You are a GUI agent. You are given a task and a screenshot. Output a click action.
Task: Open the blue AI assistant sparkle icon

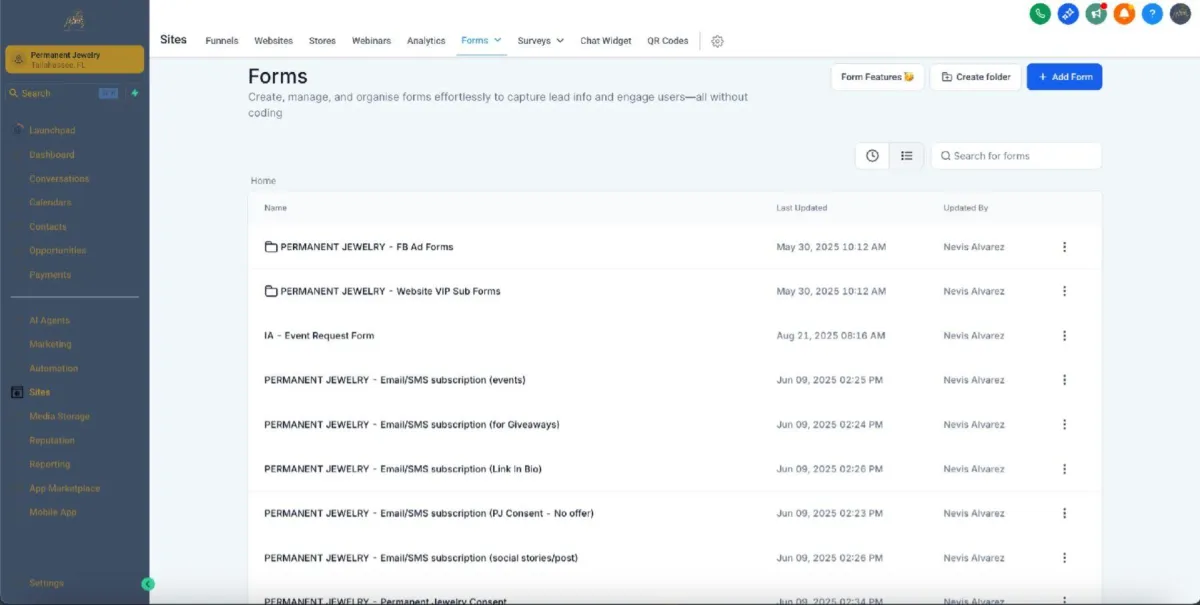1068,14
